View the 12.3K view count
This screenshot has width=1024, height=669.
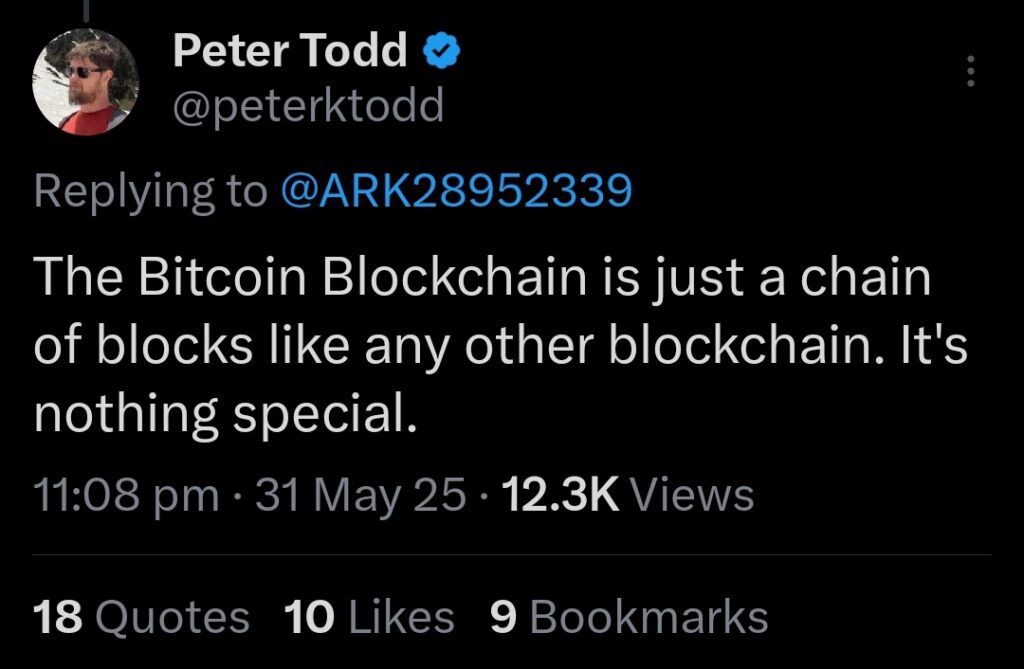point(560,495)
